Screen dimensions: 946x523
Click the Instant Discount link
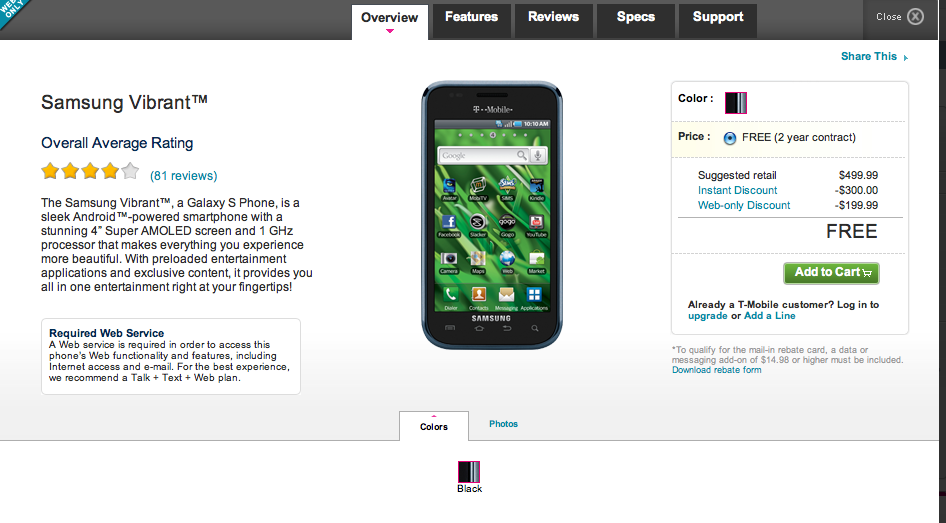(x=737, y=190)
